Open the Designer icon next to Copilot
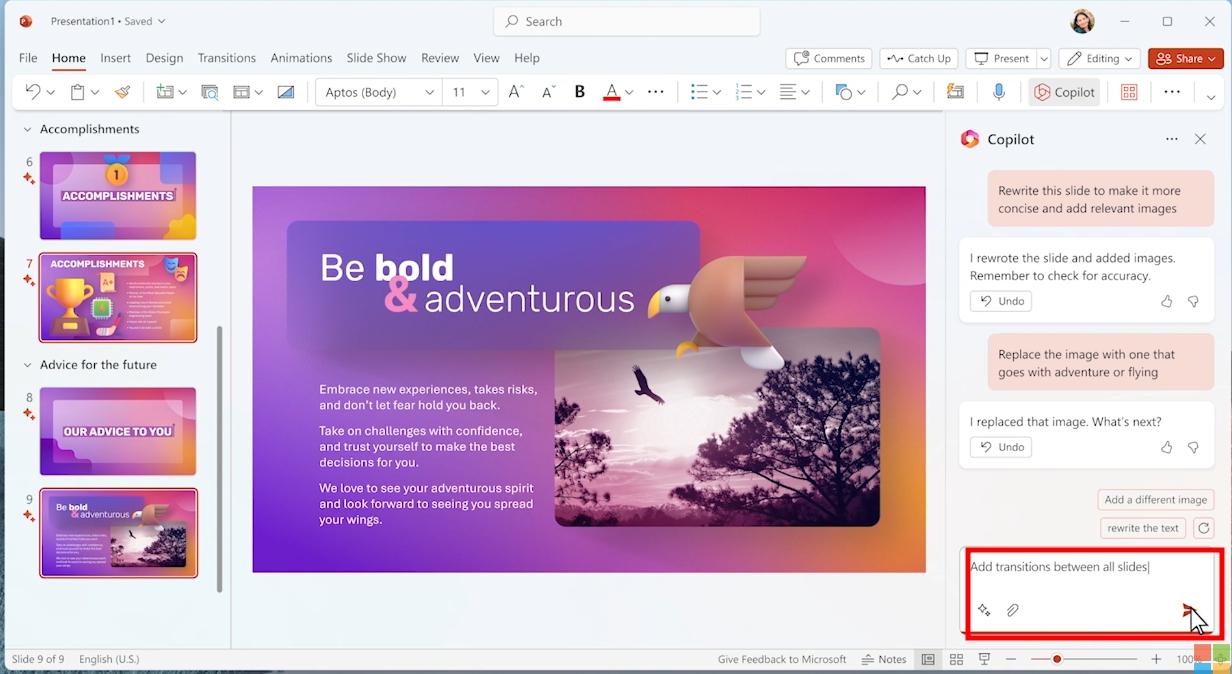Screen dimensions: 1232x674 (x=1129, y=92)
